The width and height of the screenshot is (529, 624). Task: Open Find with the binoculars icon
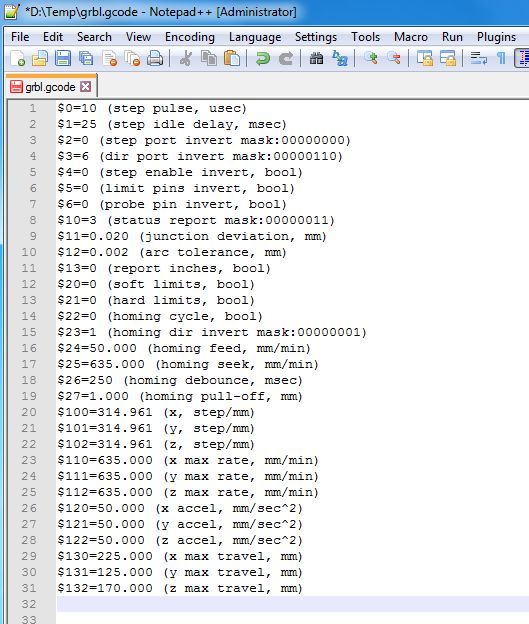(x=316, y=58)
